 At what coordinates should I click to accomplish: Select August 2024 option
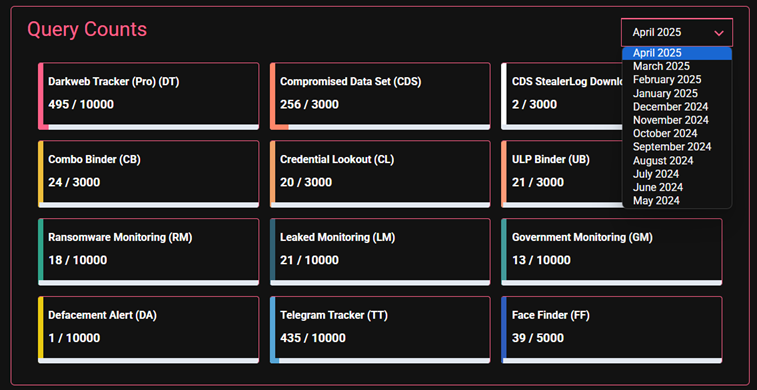point(677,160)
